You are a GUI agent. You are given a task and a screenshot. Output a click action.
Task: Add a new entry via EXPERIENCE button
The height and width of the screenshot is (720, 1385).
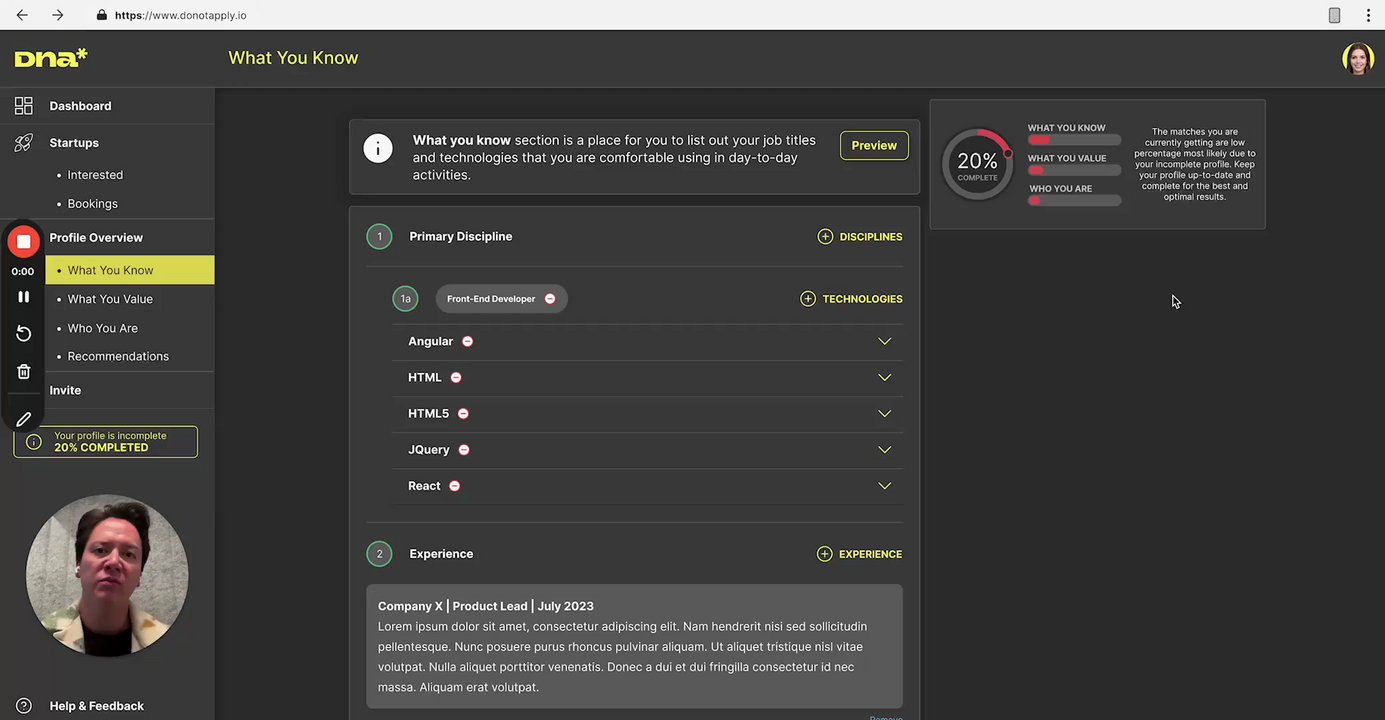coord(859,554)
